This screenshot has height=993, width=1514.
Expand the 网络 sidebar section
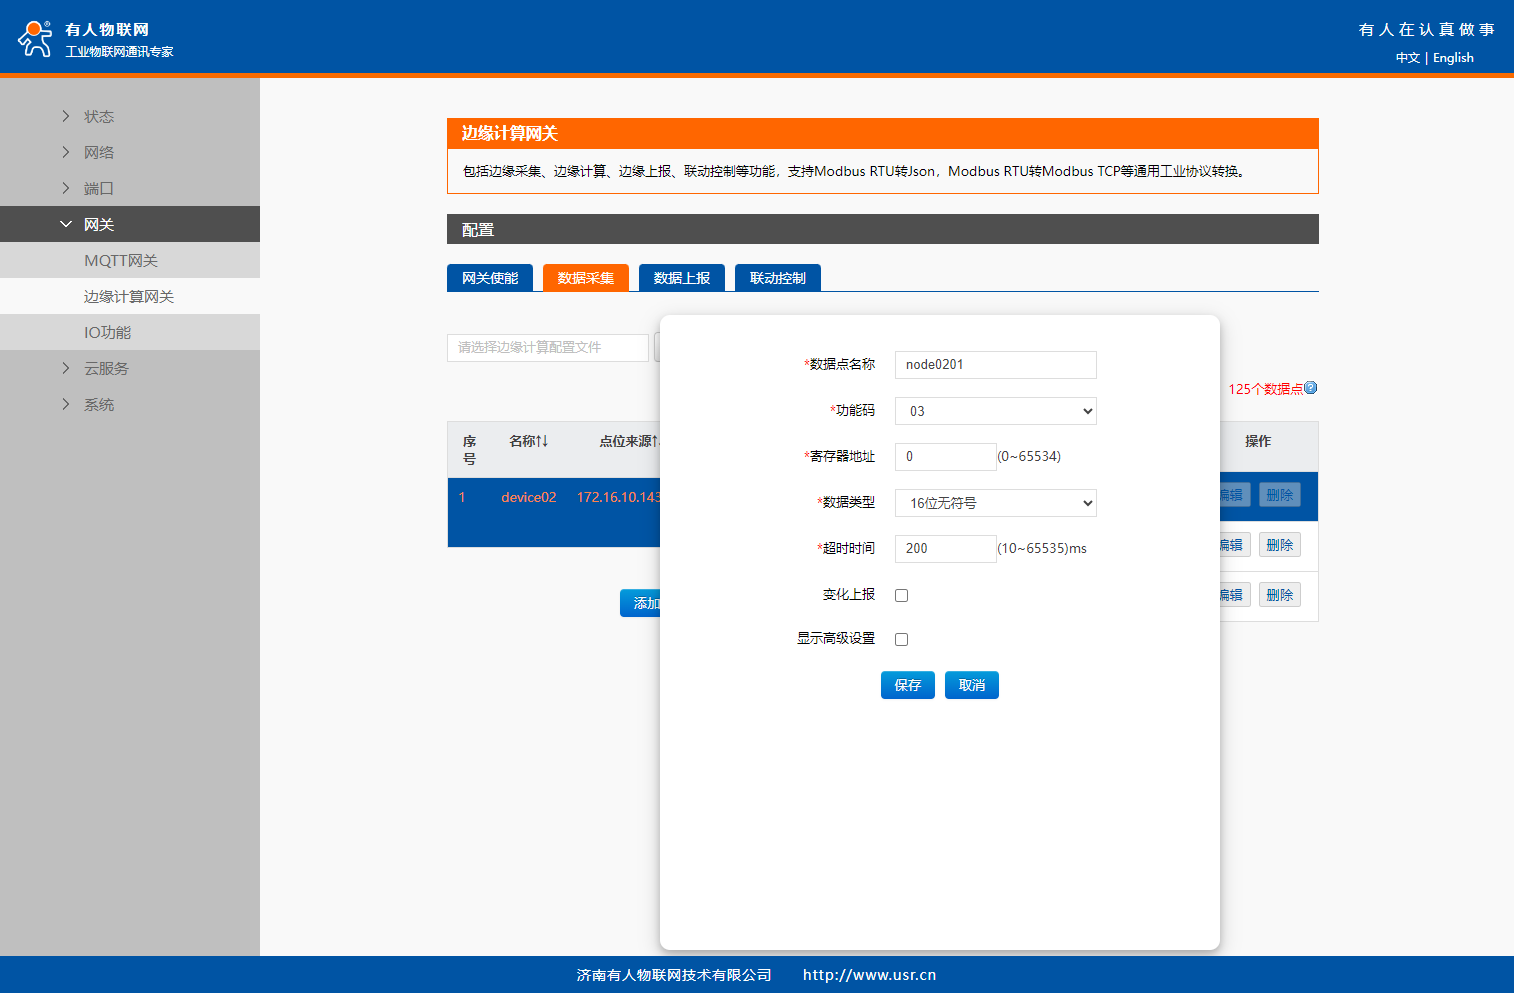point(98,152)
